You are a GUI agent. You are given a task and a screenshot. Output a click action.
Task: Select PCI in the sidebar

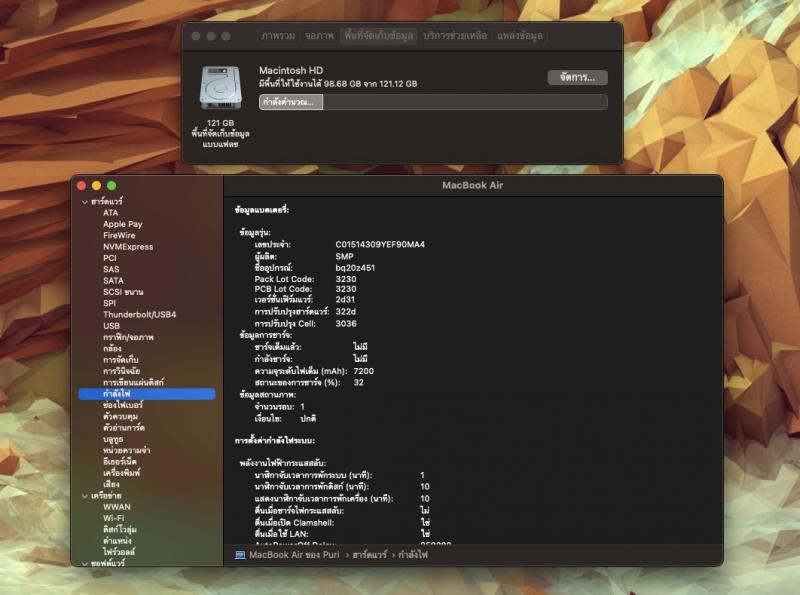[110, 258]
